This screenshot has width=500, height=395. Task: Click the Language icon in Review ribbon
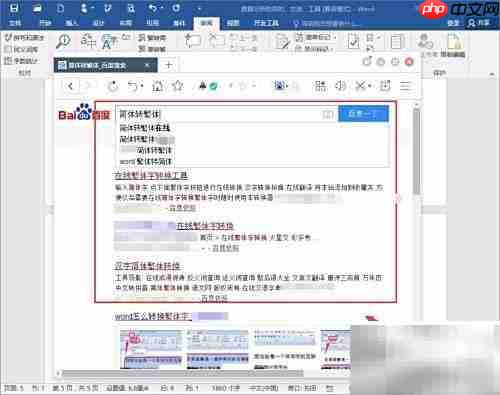point(109,42)
